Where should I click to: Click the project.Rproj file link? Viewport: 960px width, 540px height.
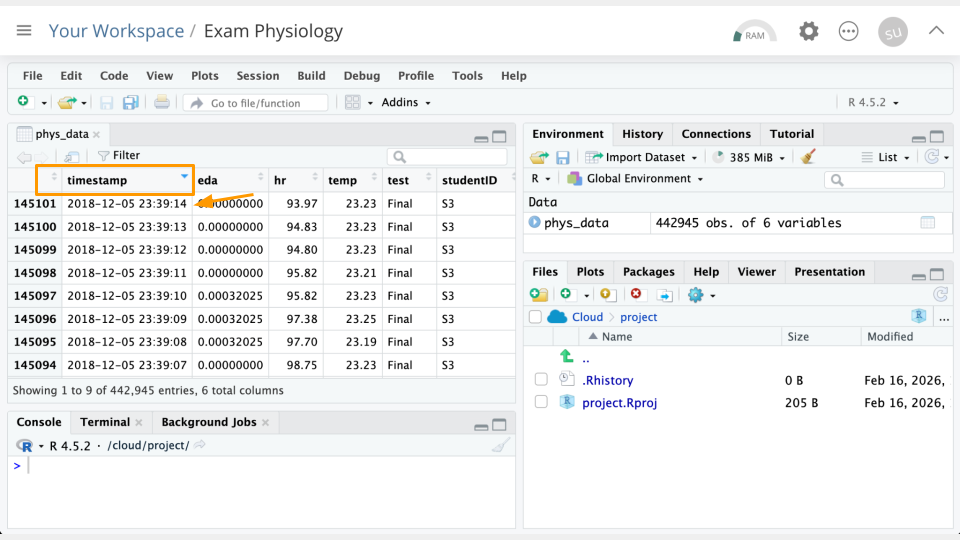pyautogui.click(x=619, y=402)
